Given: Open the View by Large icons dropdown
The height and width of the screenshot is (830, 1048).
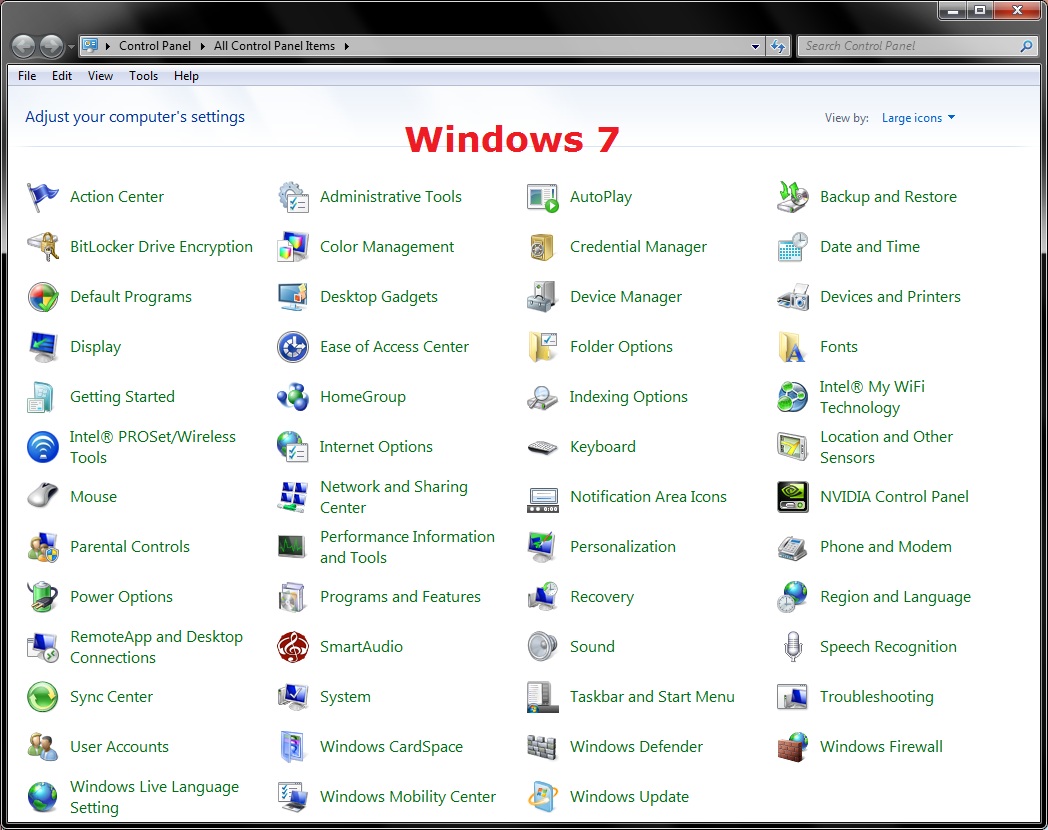Looking at the screenshot, I should tap(918, 118).
